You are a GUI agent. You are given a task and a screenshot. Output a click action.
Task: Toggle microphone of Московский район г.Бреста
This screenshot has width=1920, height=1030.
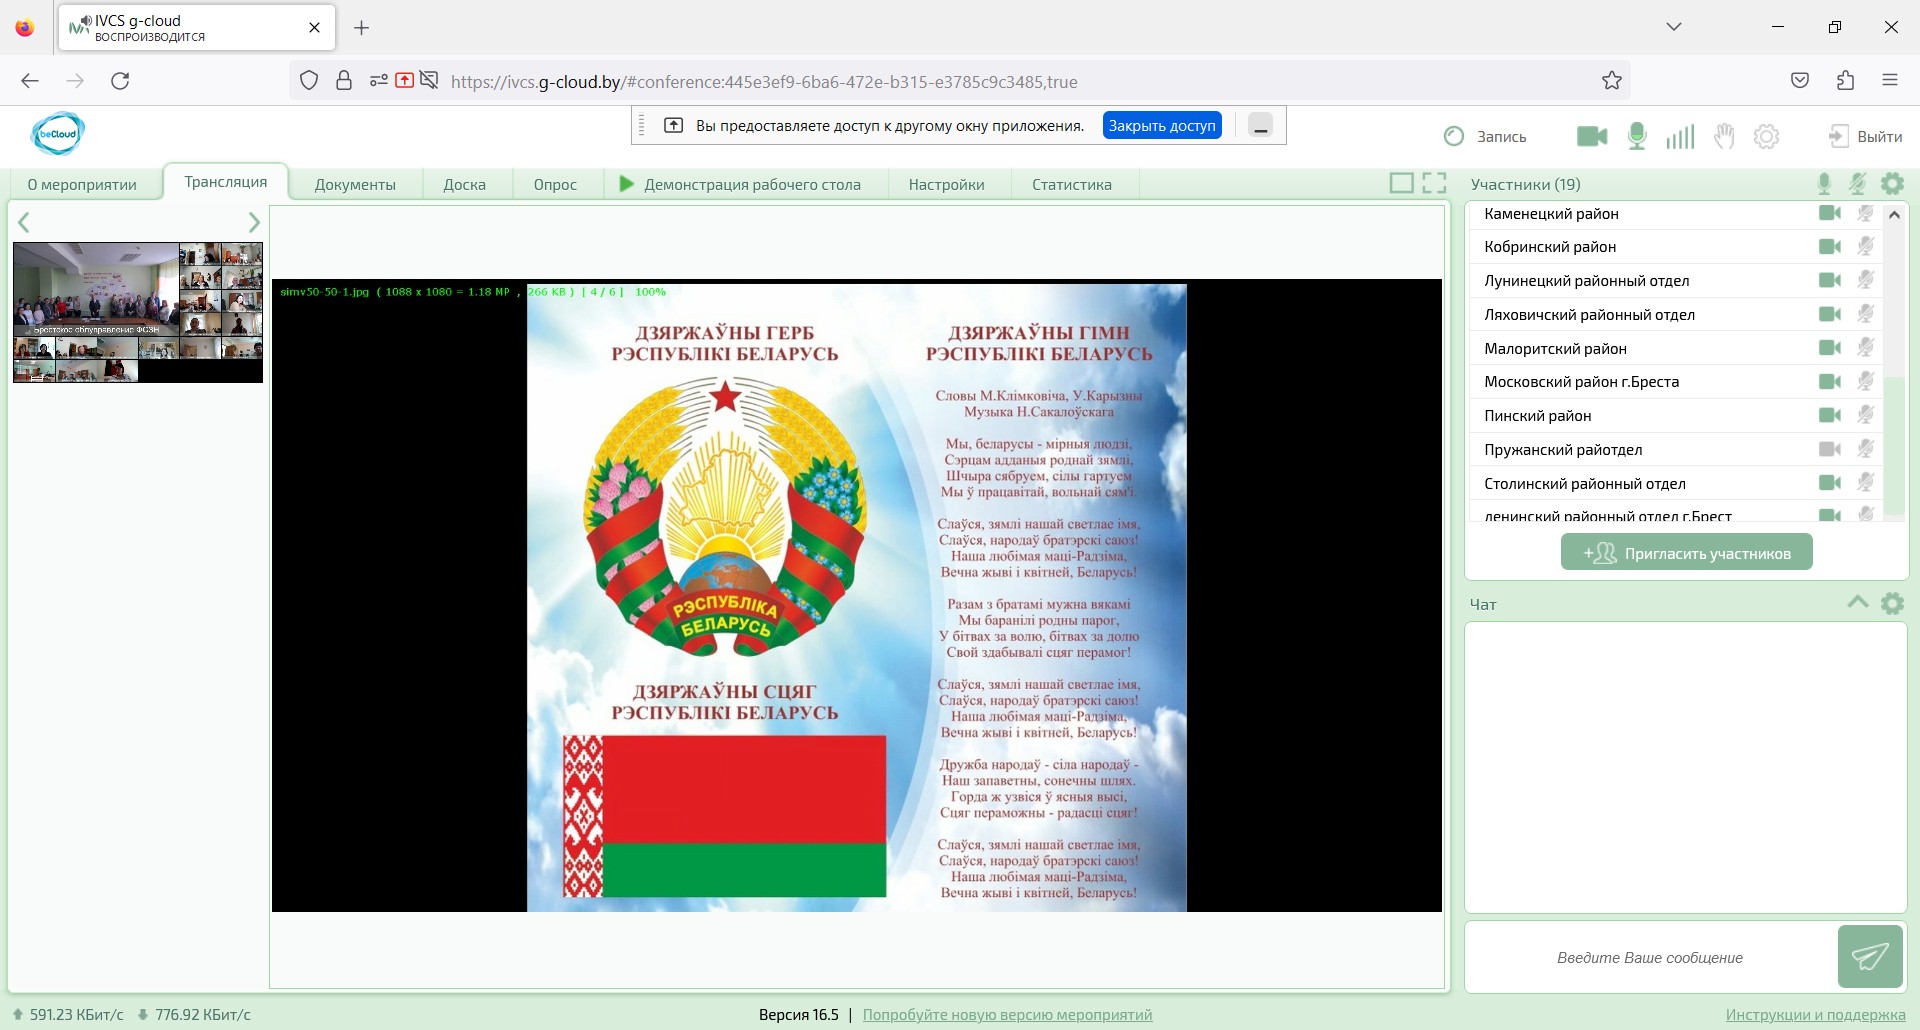click(x=1866, y=381)
